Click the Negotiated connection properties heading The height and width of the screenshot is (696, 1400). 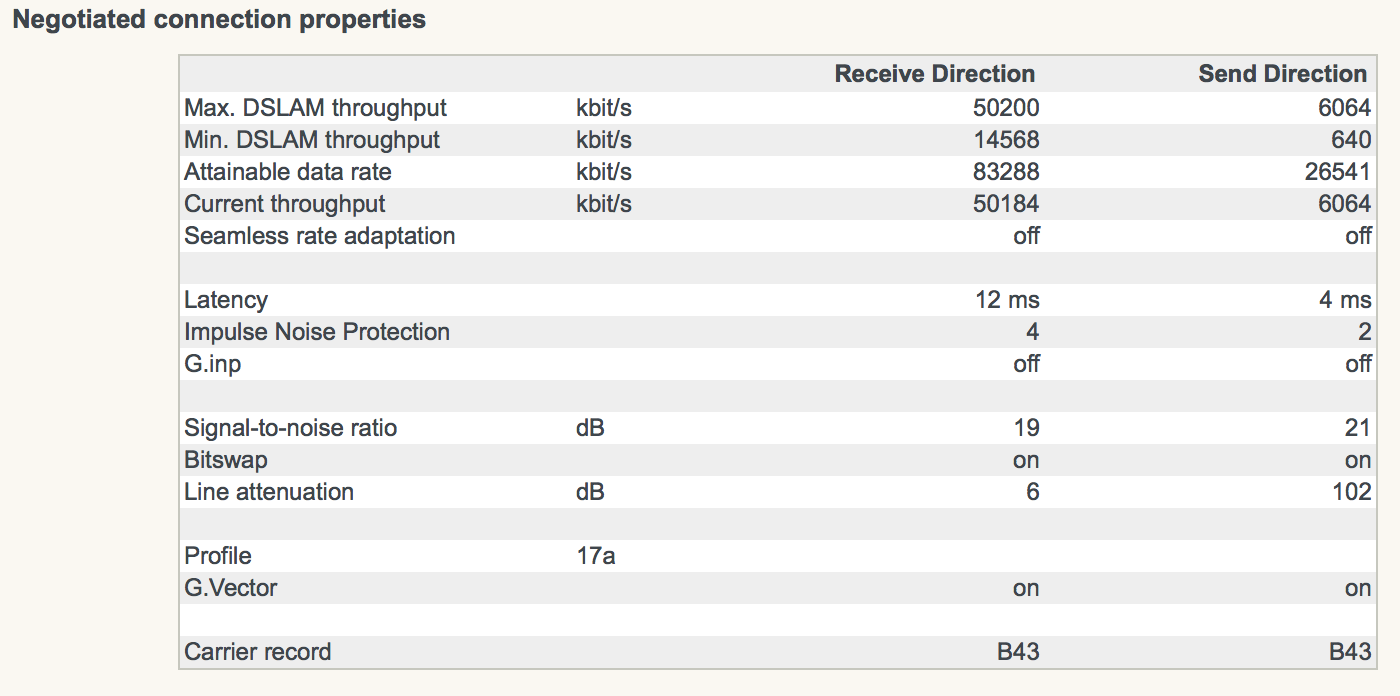[219, 20]
